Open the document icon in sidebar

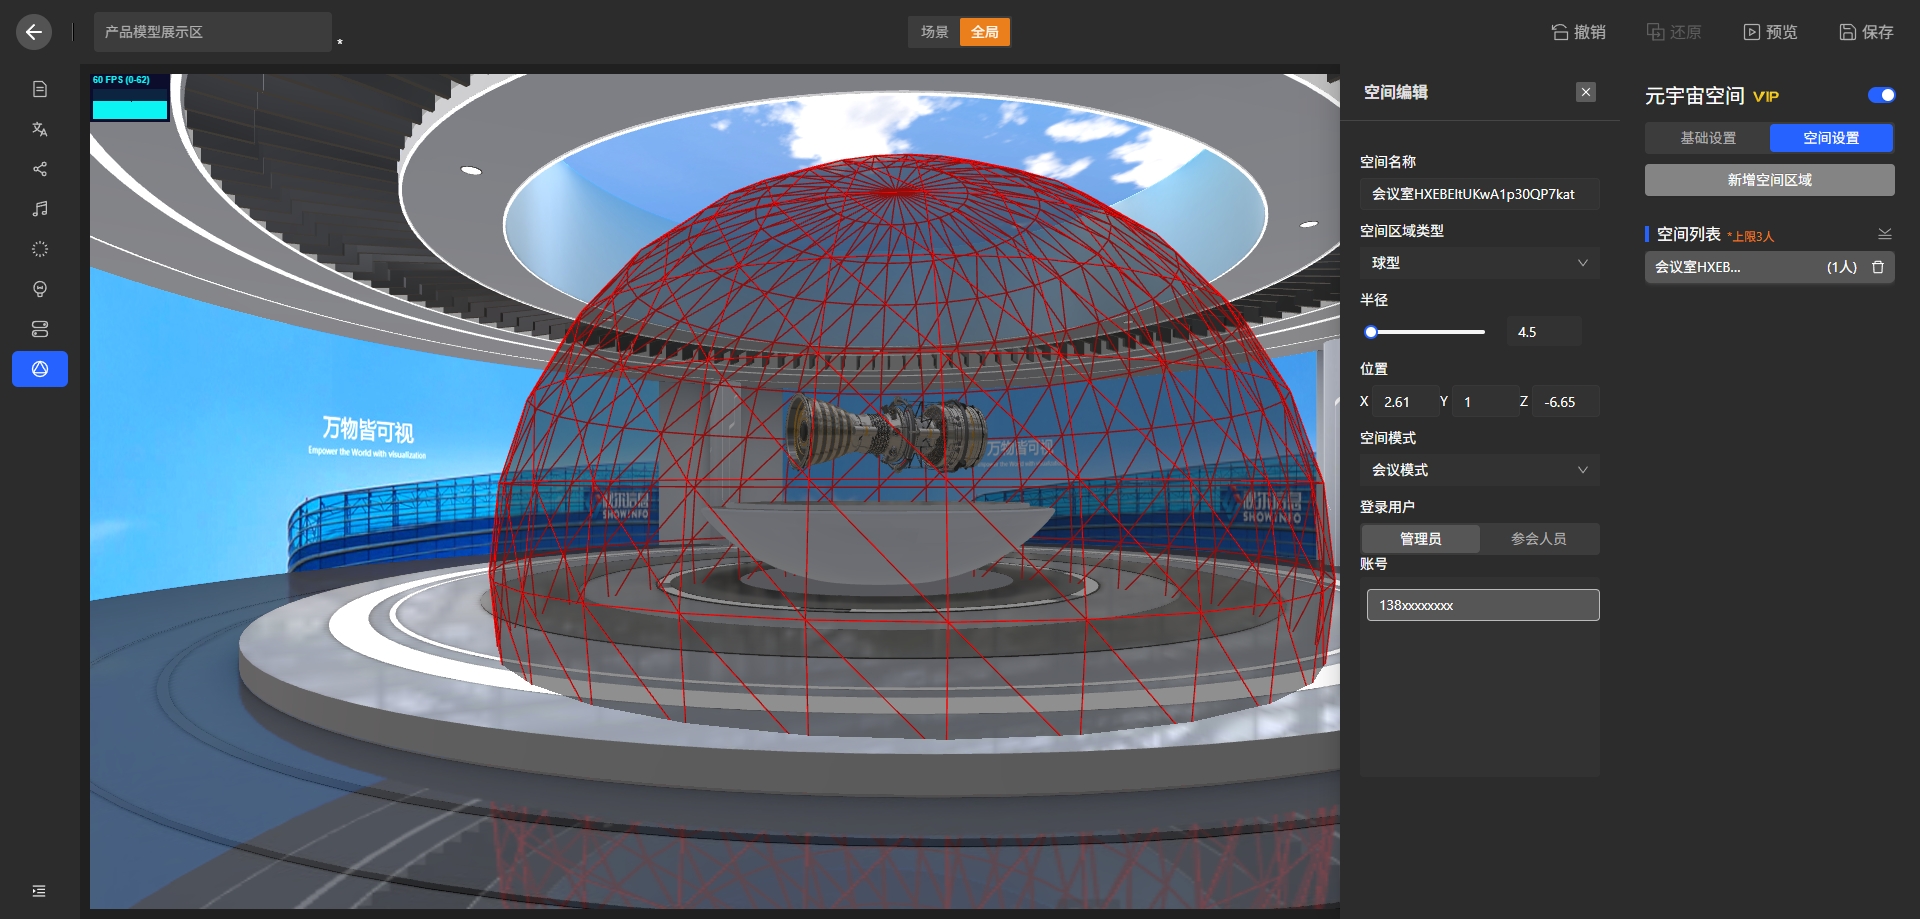[40, 89]
